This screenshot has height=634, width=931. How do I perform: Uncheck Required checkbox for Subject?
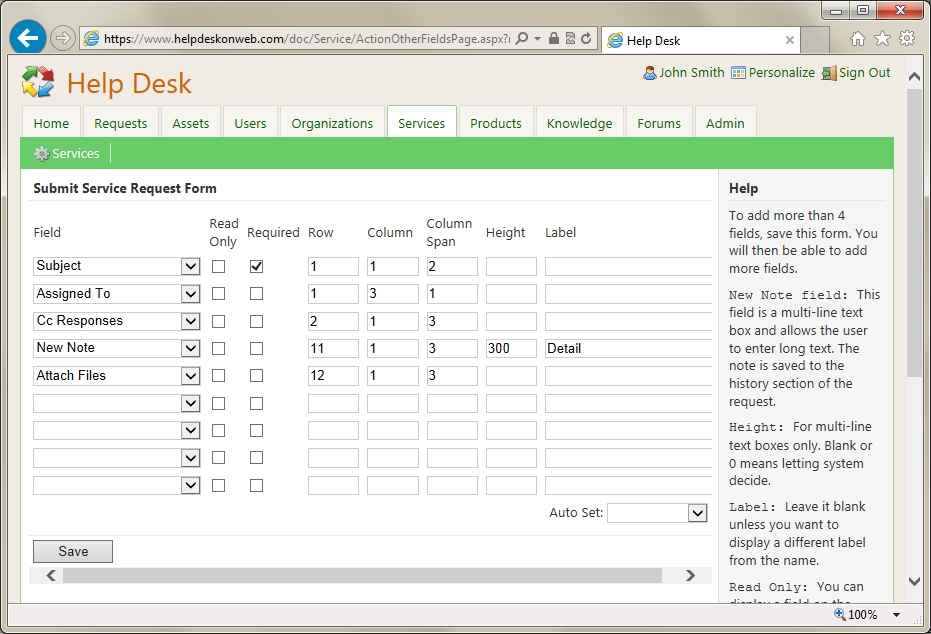pos(256,267)
